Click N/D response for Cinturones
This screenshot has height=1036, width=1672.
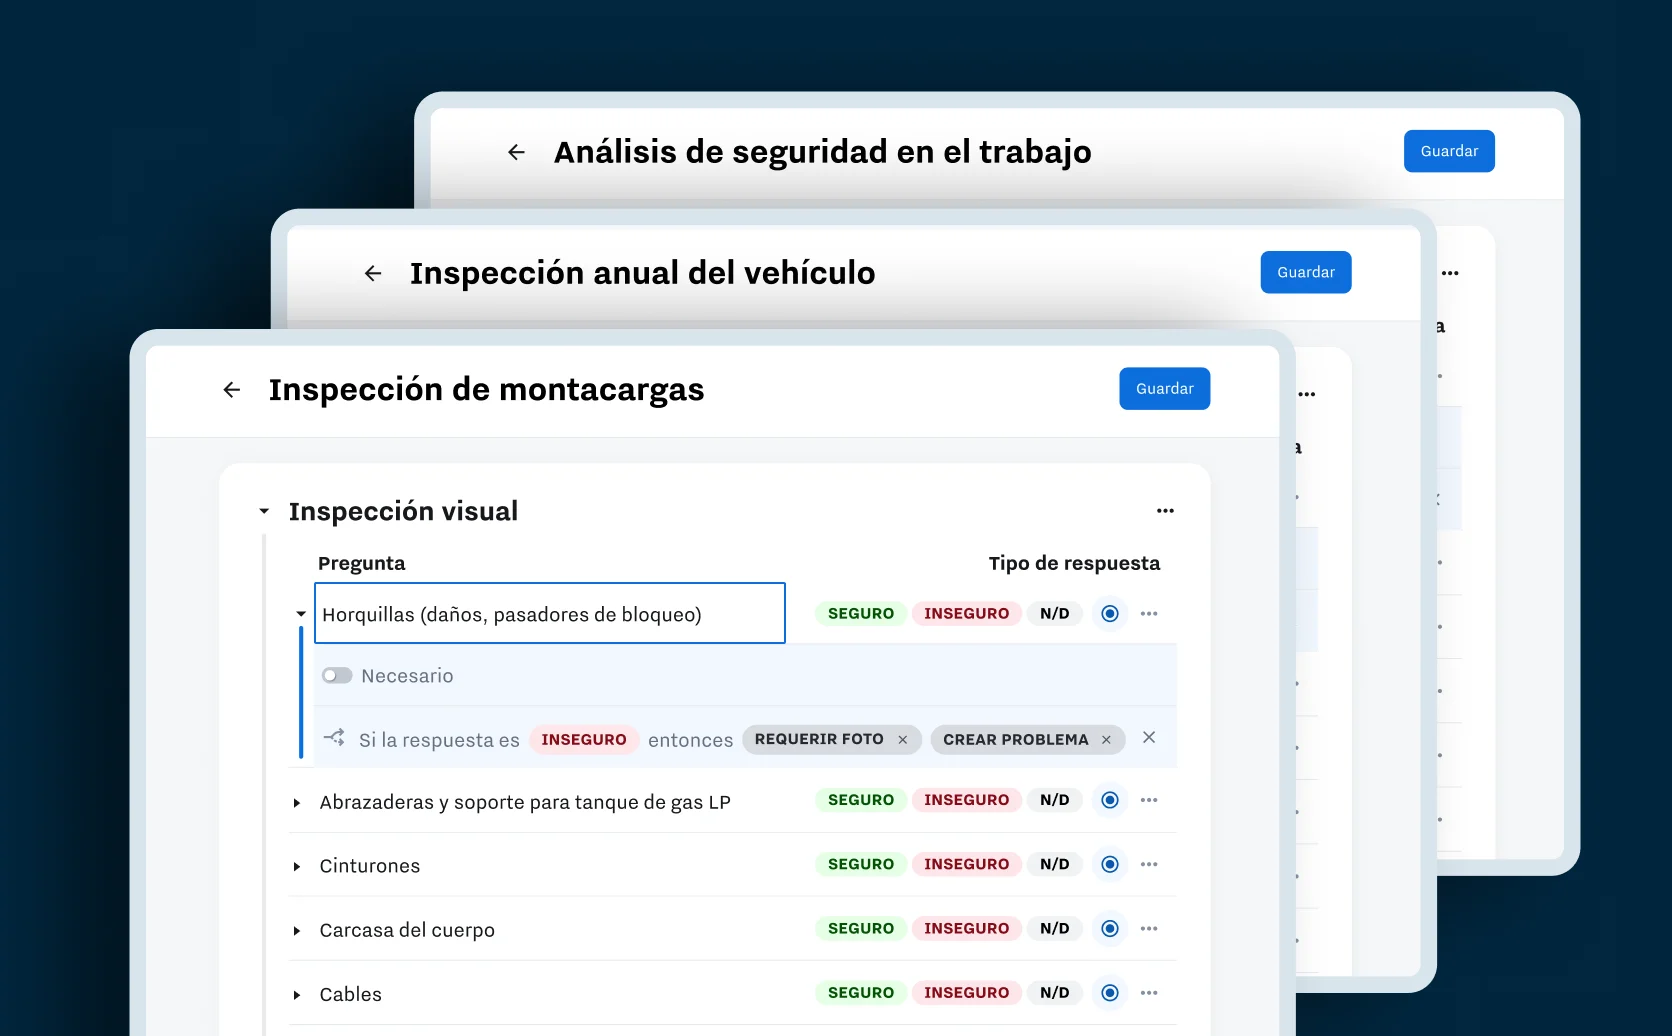point(1054,864)
